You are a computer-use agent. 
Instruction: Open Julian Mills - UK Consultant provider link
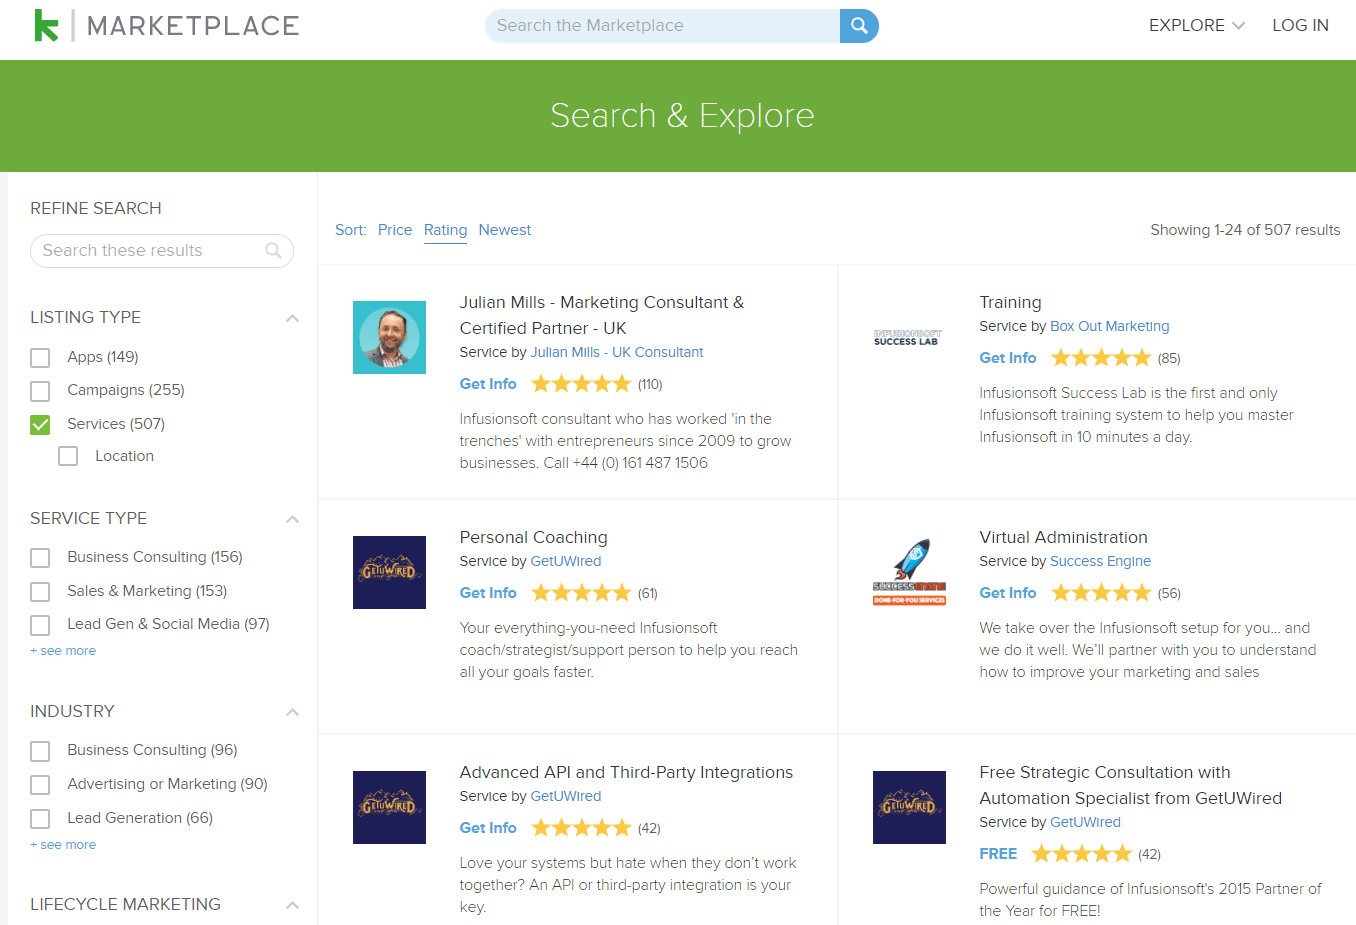(617, 352)
